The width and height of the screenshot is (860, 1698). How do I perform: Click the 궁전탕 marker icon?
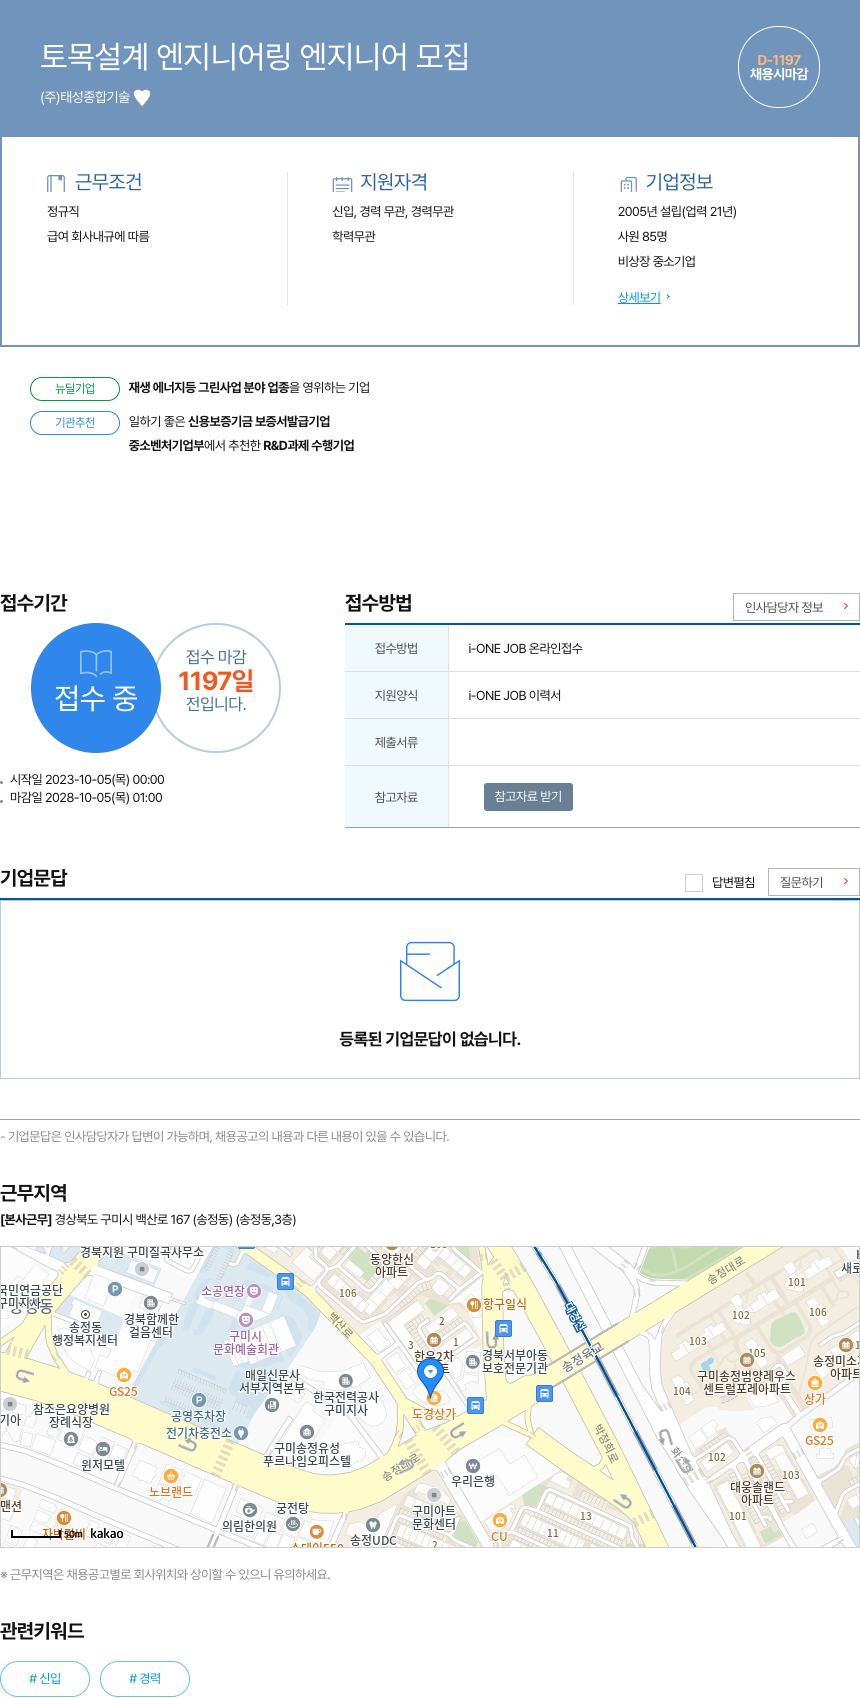[x=293, y=1524]
